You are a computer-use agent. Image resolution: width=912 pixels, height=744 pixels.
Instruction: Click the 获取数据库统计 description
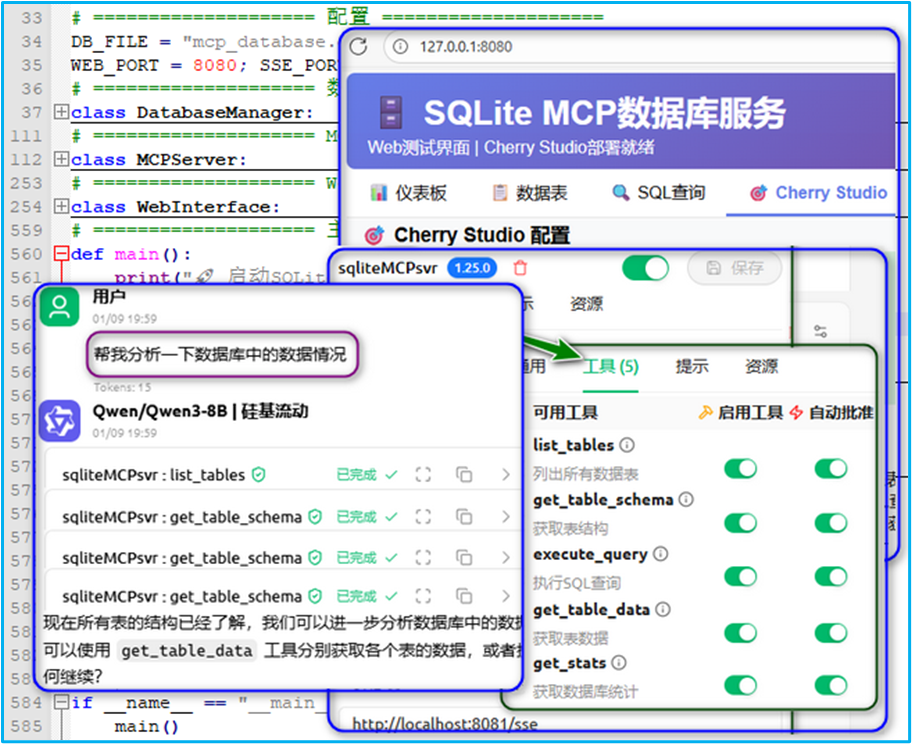pyautogui.click(x=586, y=692)
